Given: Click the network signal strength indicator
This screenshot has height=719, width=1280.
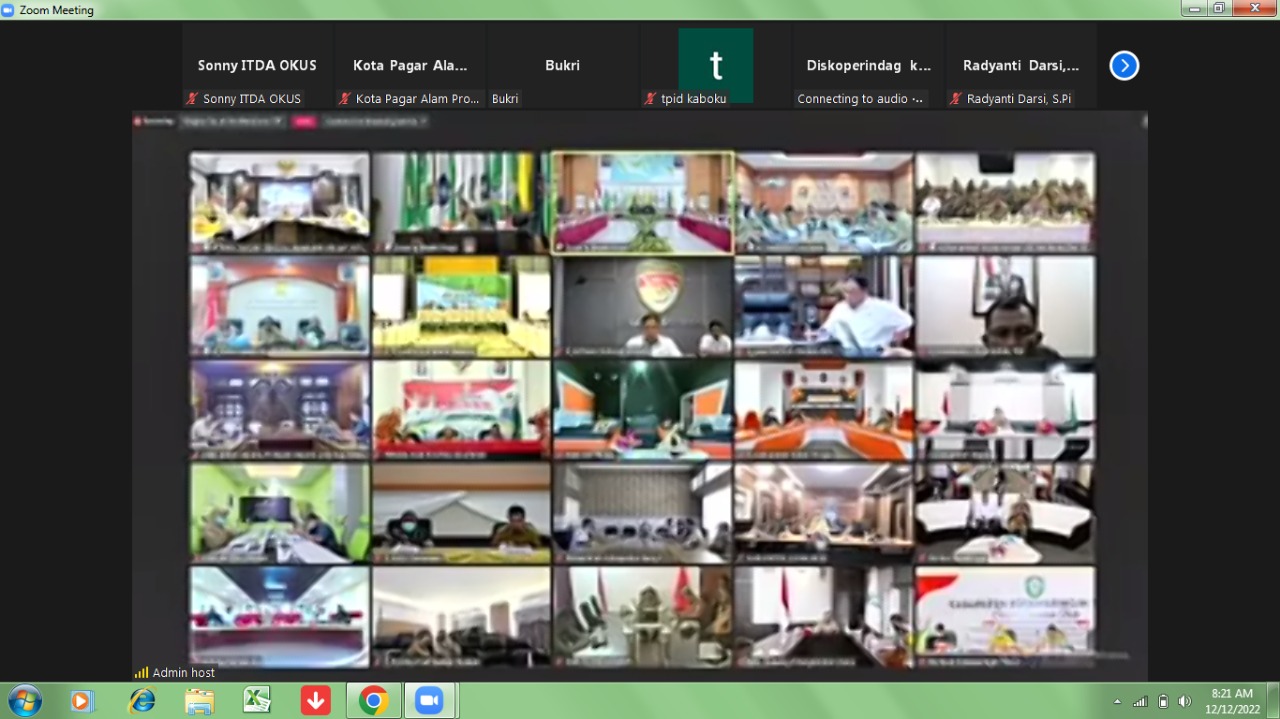Looking at the screenshot, I should click(1140, 701).
